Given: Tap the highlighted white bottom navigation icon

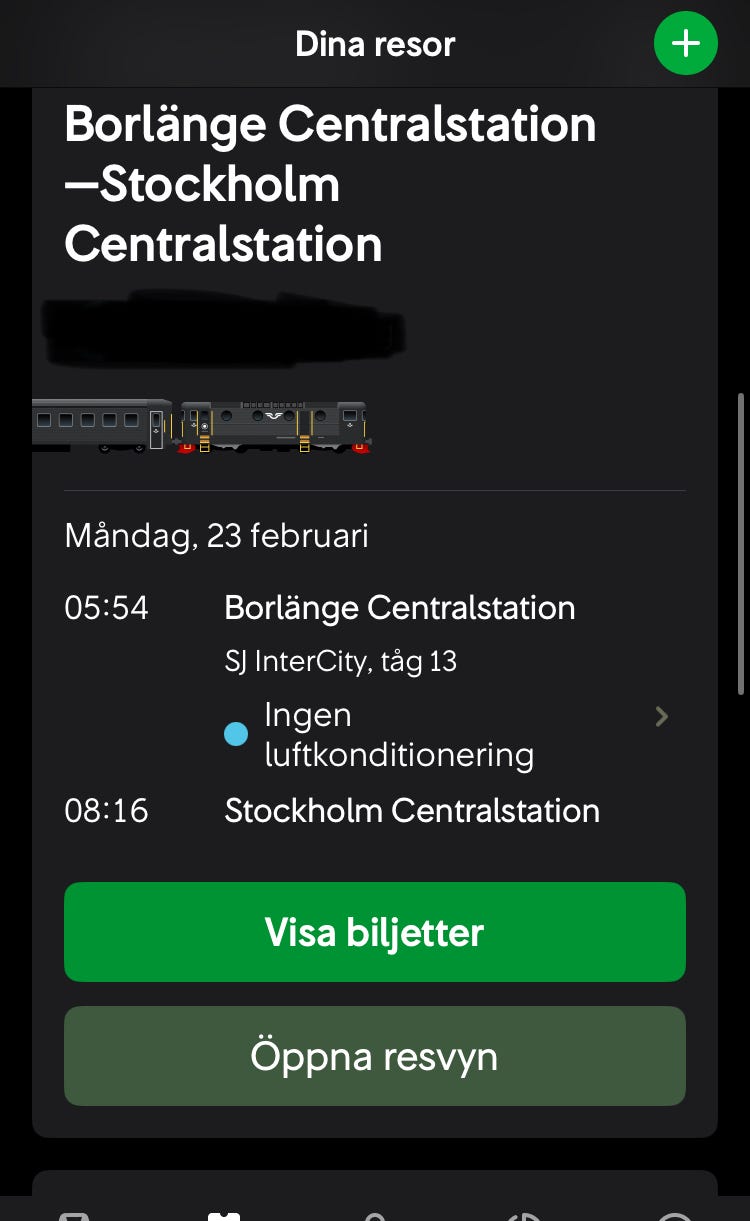Looking at the screenshot, I should coord(224,1214).
